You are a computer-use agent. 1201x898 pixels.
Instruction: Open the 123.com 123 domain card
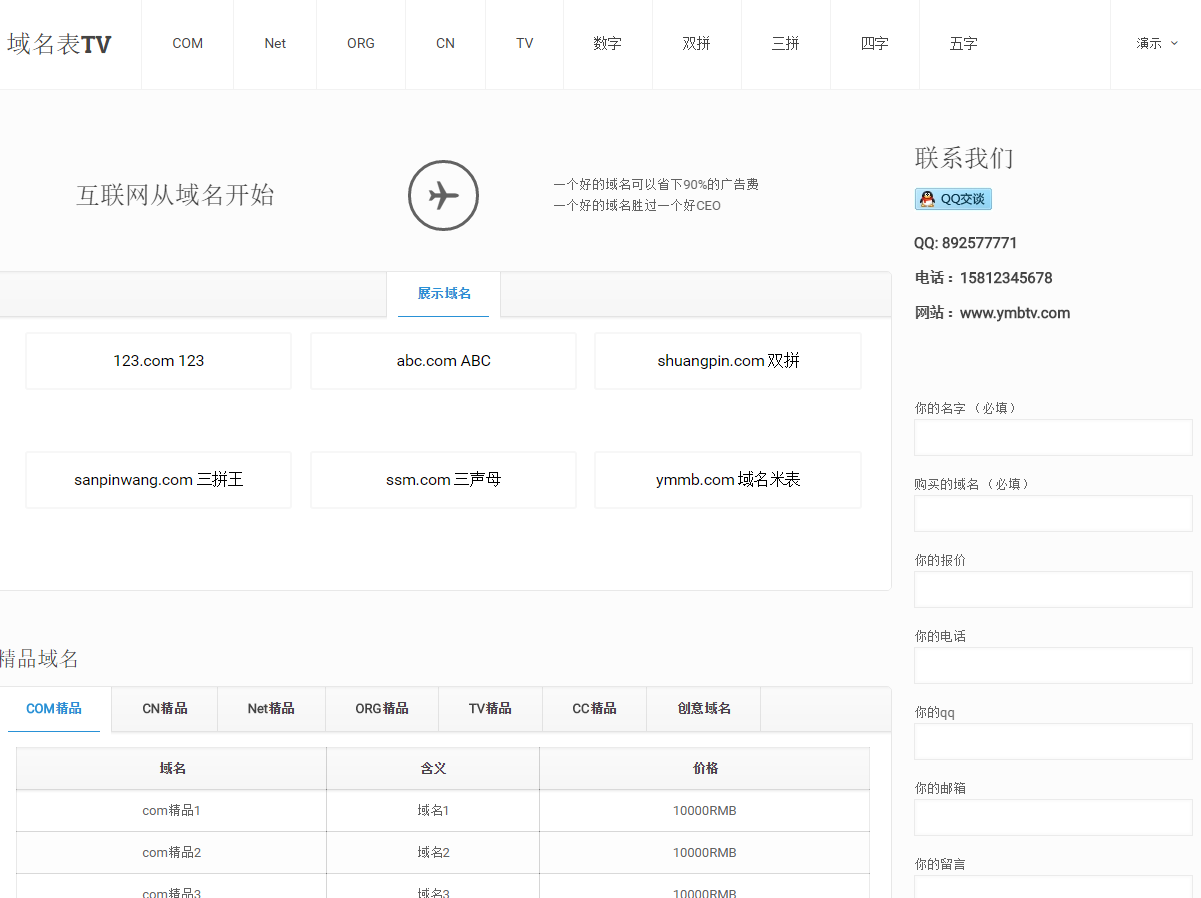pyautogui.click(x=159, y=361)
